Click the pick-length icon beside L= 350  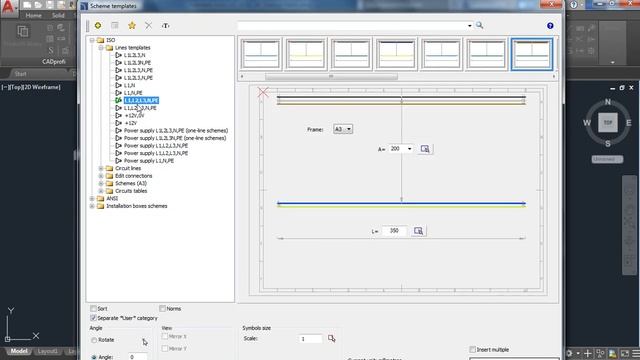click(418, 231)
